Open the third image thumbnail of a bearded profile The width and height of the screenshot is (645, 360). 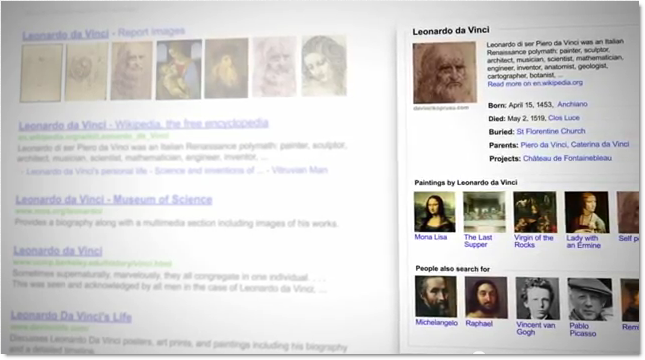131,70
